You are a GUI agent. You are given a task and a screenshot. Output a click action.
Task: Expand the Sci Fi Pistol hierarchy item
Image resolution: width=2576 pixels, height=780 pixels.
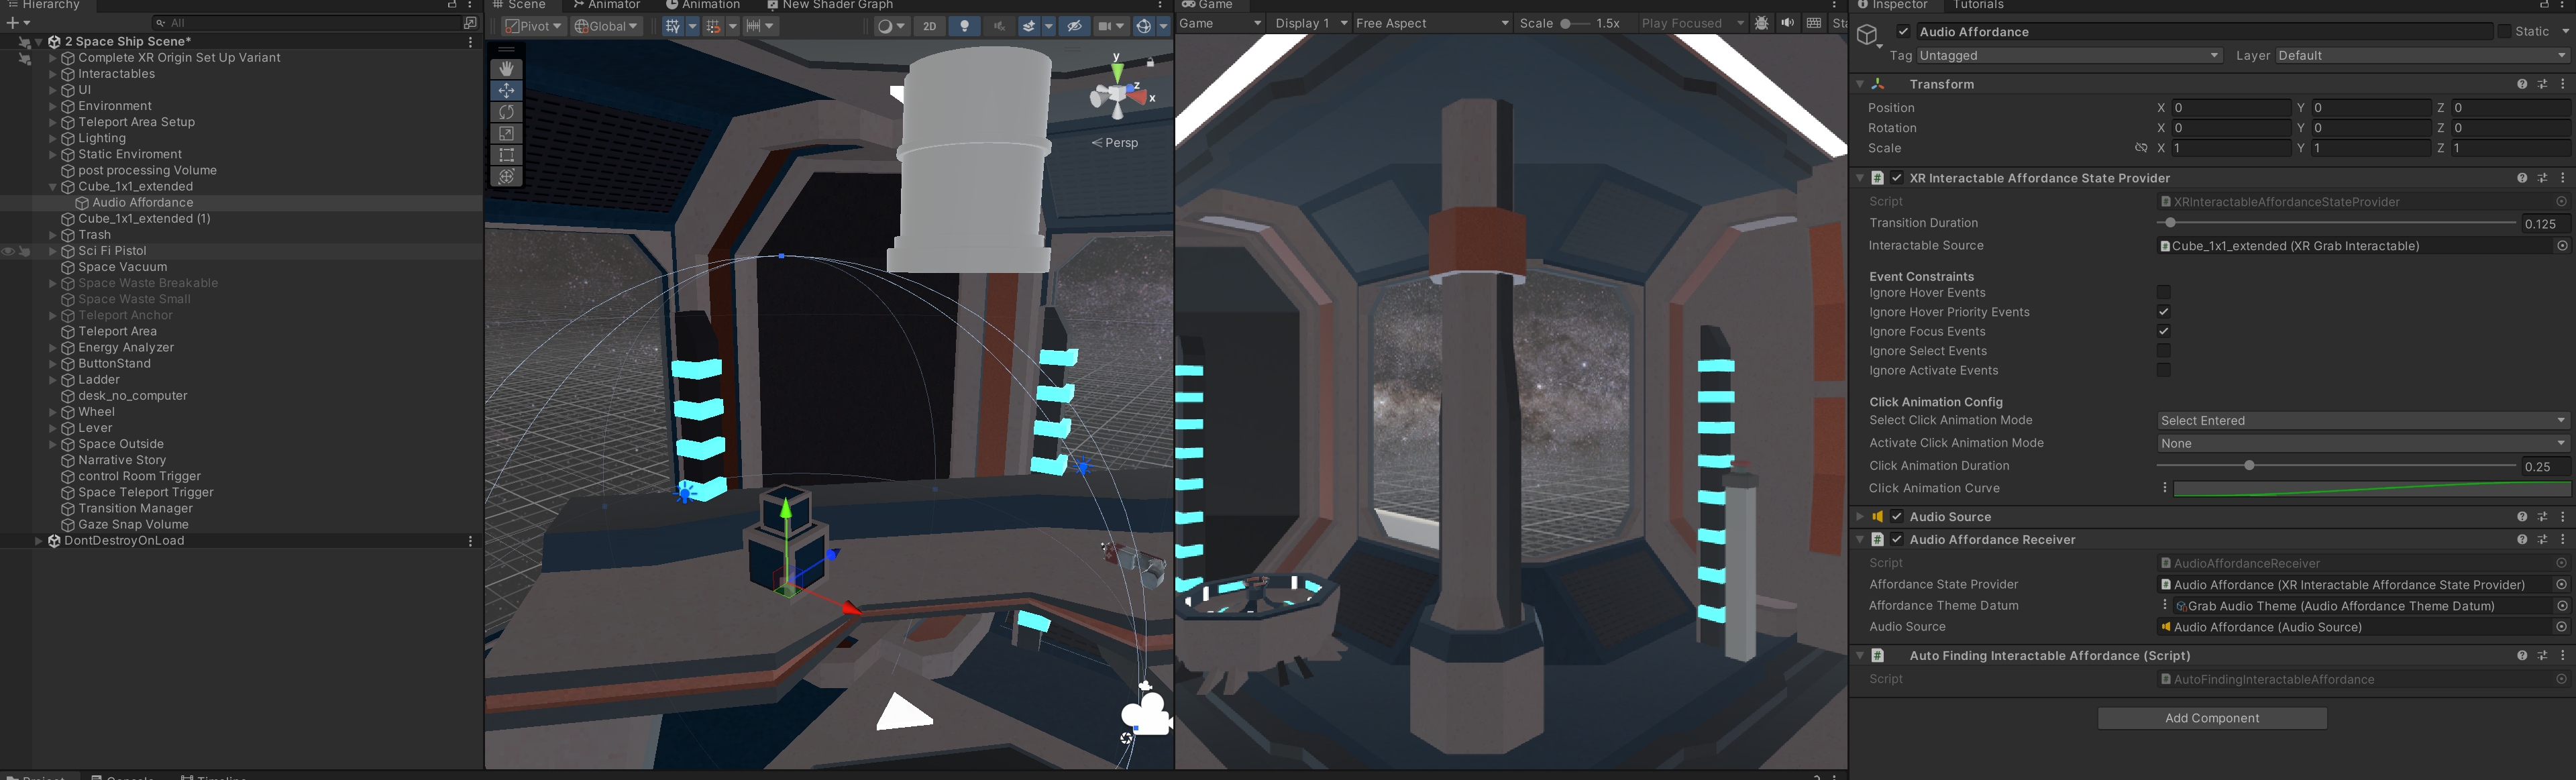tap(53, 251)
